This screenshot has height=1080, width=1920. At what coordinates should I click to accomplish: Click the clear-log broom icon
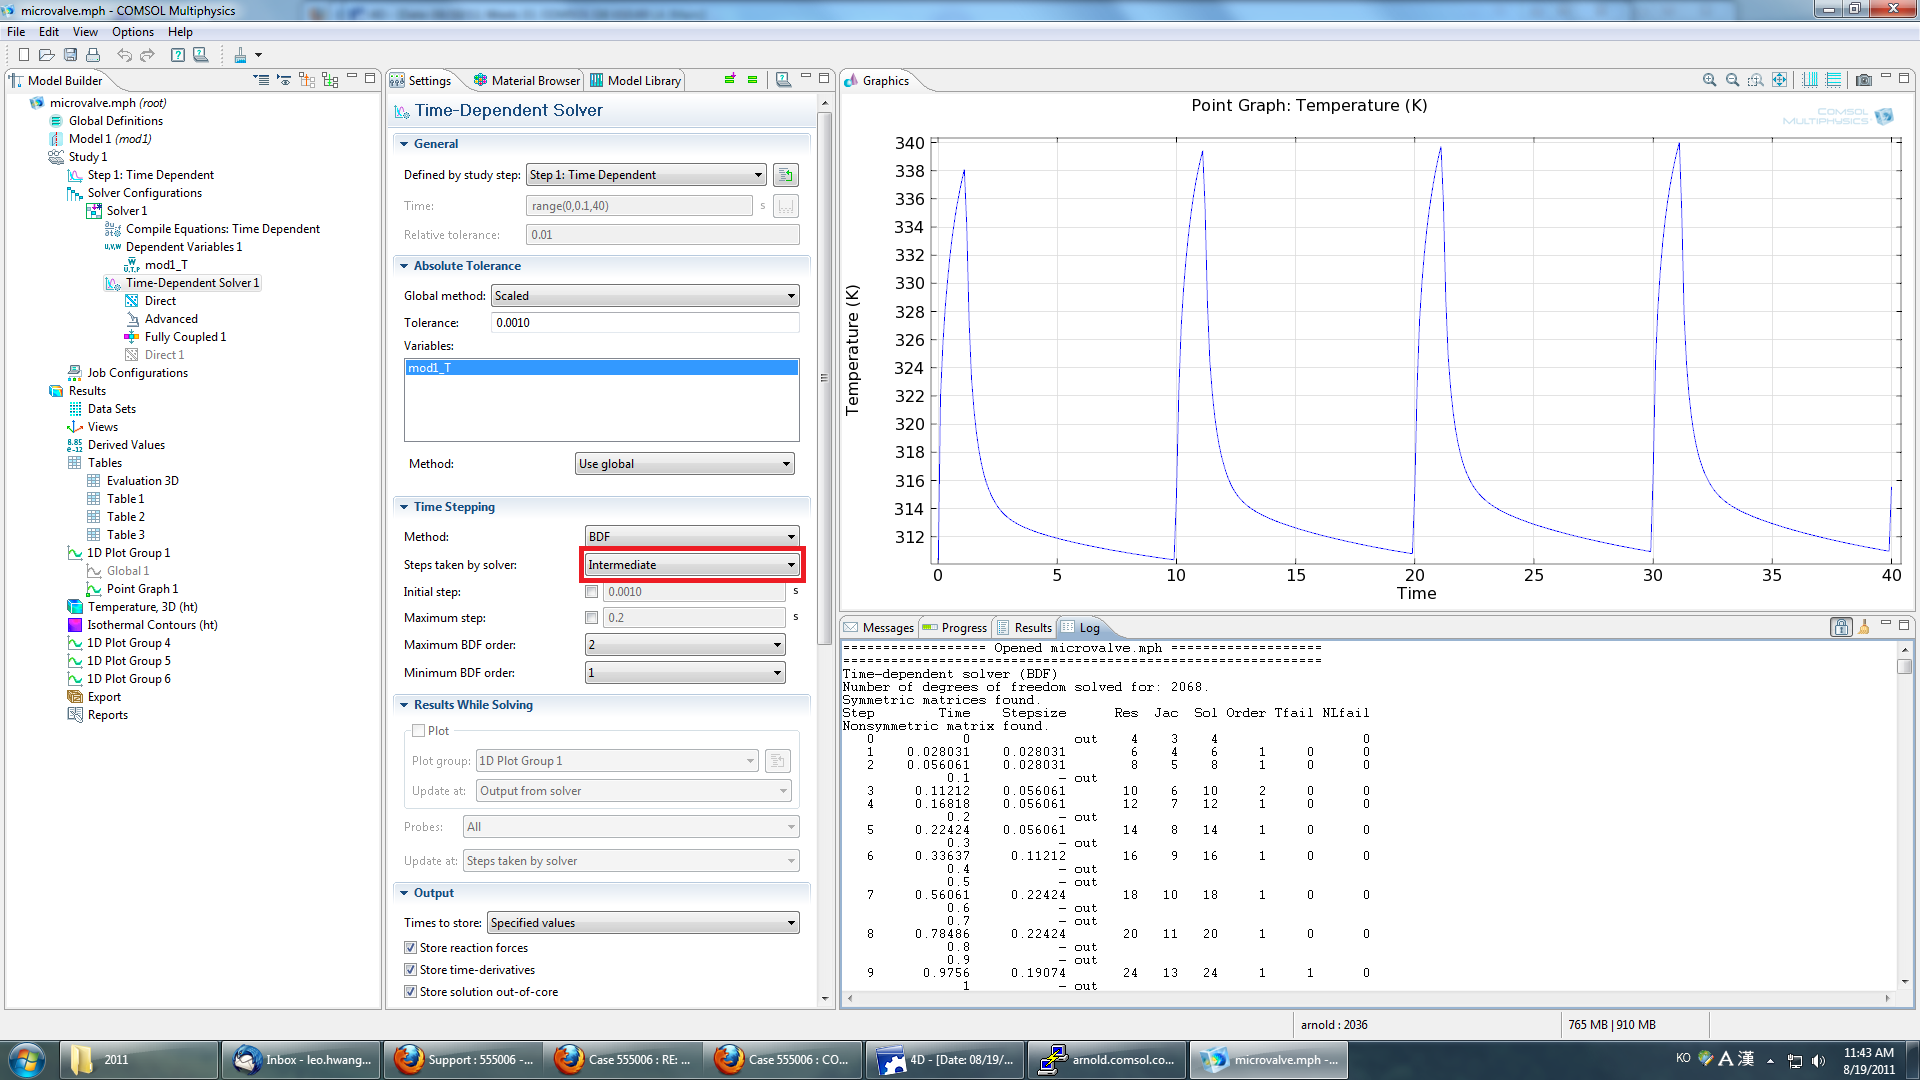pyautogui.click(x=1863, y=627)
